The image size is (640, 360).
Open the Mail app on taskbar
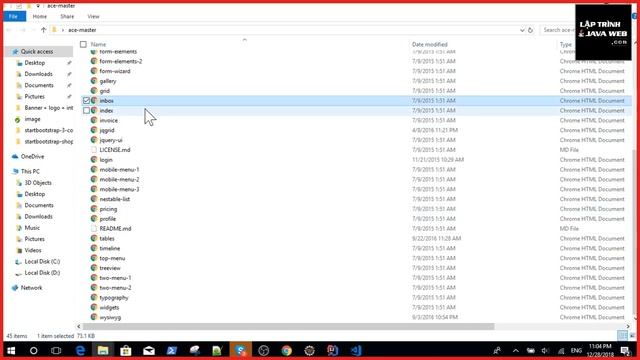point(149,351)
